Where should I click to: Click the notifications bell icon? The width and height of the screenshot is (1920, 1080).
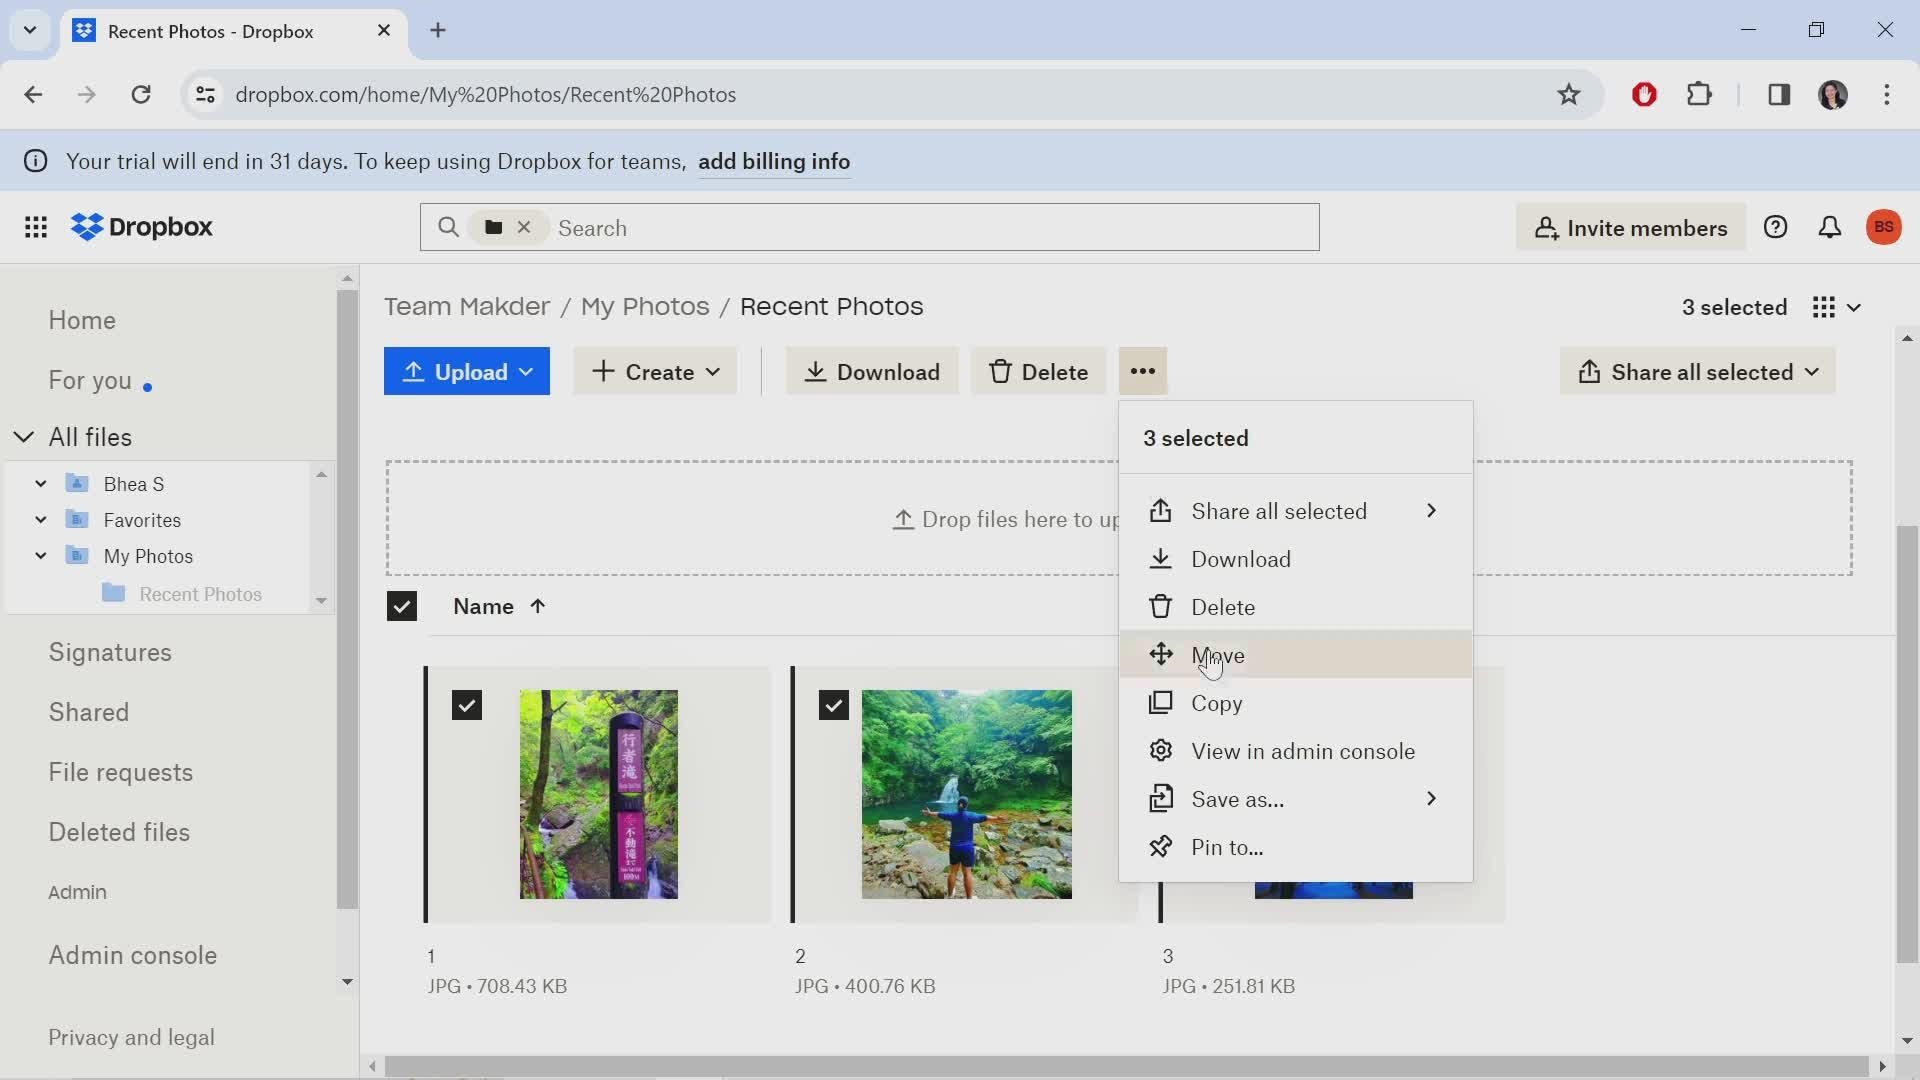click(x=1830, y=227)
